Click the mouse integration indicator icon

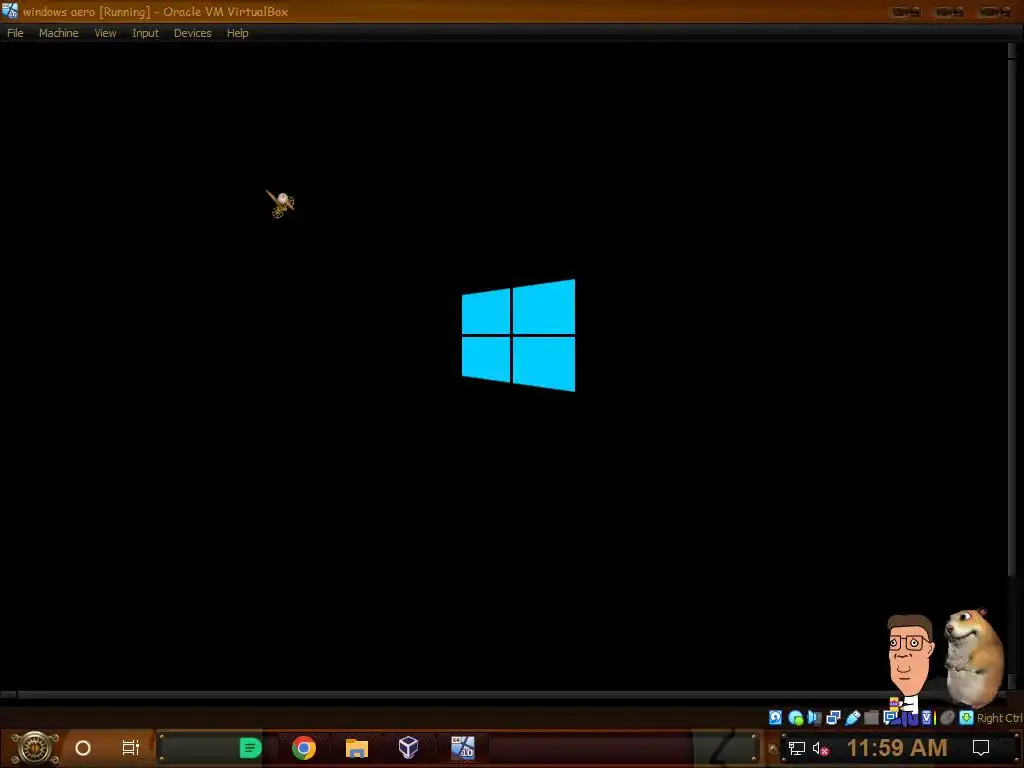tap(947, 718)
